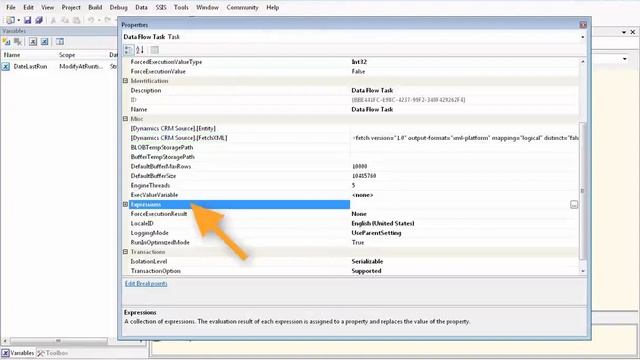Toggle Show System Variables icon

[33, 42]
